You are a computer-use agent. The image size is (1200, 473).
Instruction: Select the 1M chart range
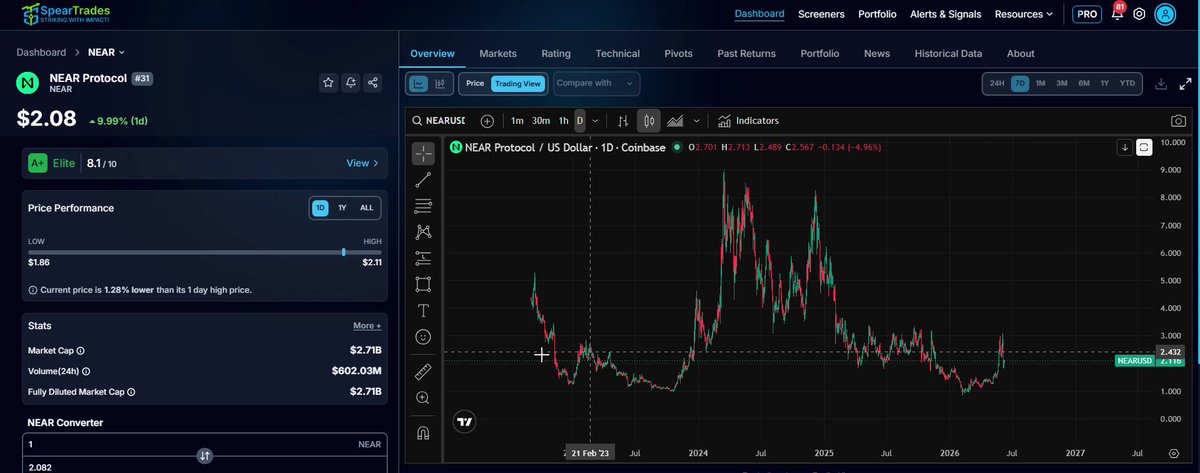pyautogui.click(x=1040, y=84)
